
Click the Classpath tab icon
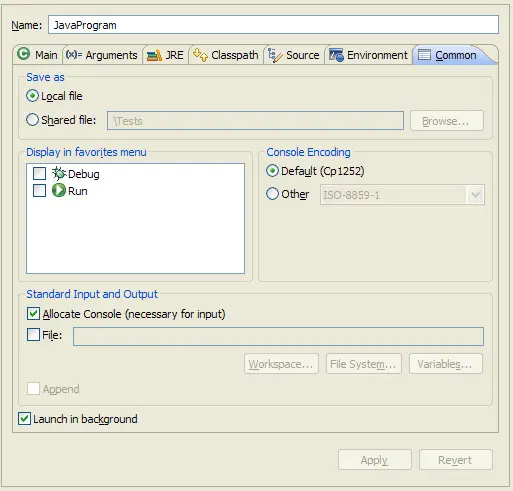200,55
